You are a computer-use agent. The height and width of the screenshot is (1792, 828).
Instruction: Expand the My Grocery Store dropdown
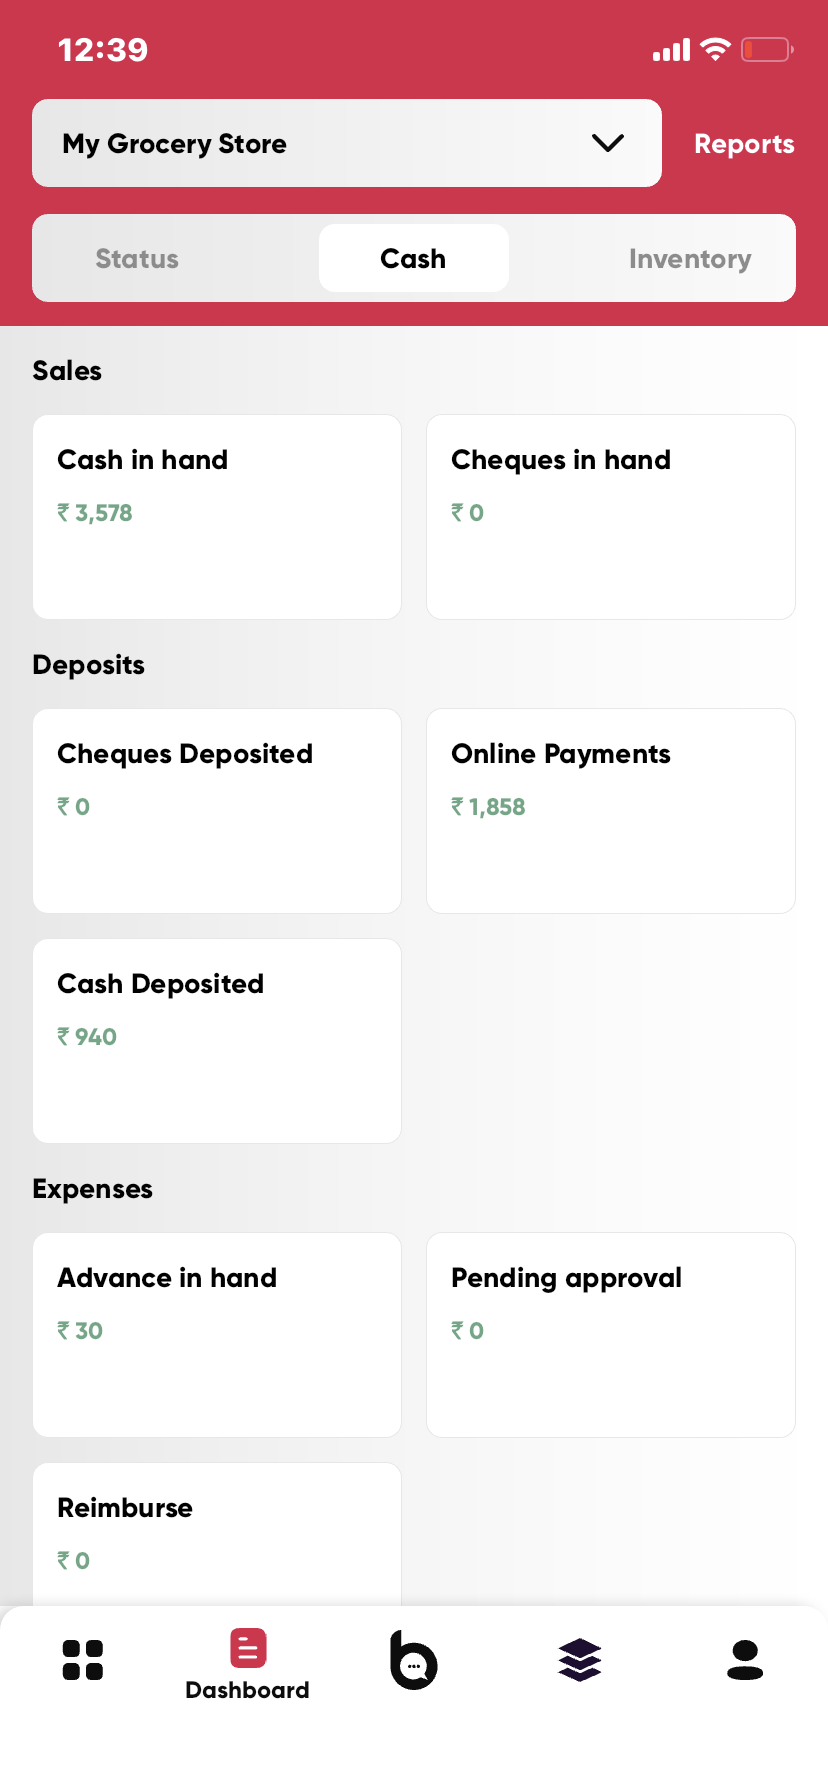(346, 143)
